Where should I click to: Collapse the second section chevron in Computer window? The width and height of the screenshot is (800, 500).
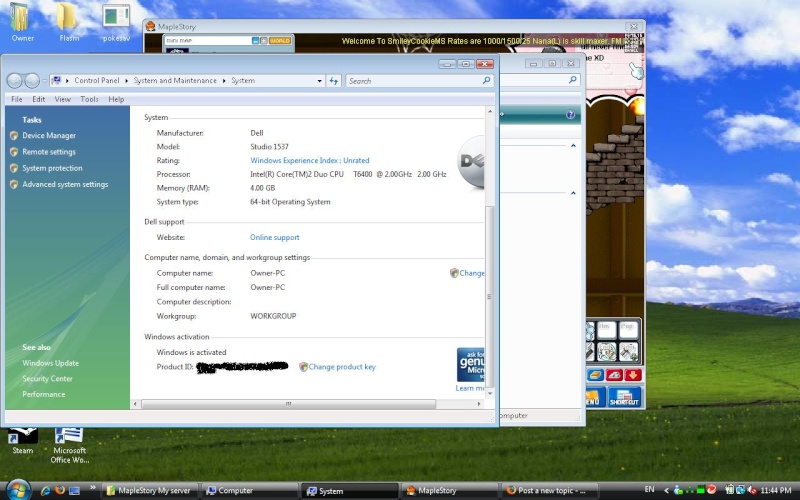tap(573, 193)
